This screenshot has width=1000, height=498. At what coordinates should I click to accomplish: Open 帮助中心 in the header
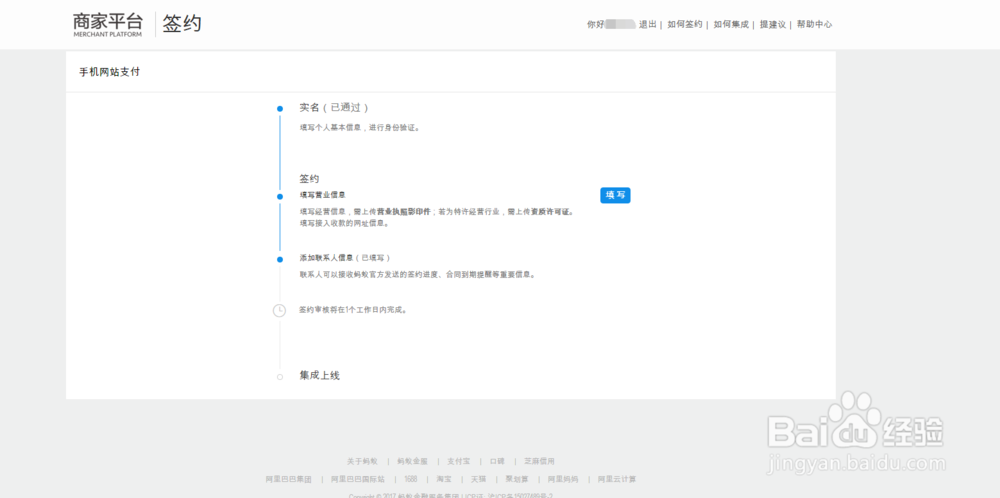pyautogui.click(x=814, y=24)
